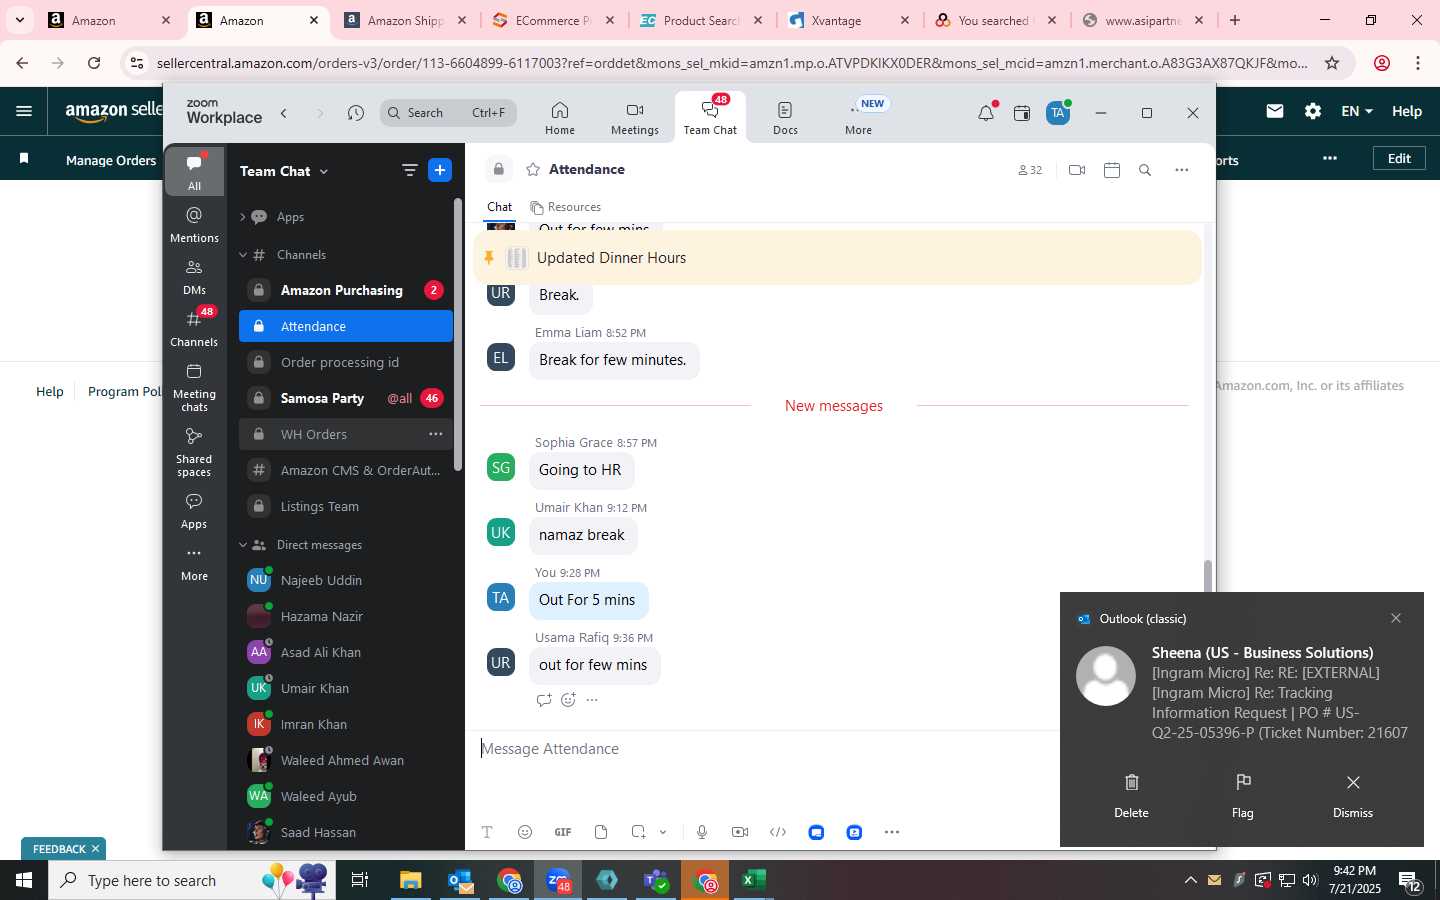Image resolution: width=1440 pixels, height=900 pixels.
Task: Open GIF picker in message composer
Action: (x=563, y=832)
